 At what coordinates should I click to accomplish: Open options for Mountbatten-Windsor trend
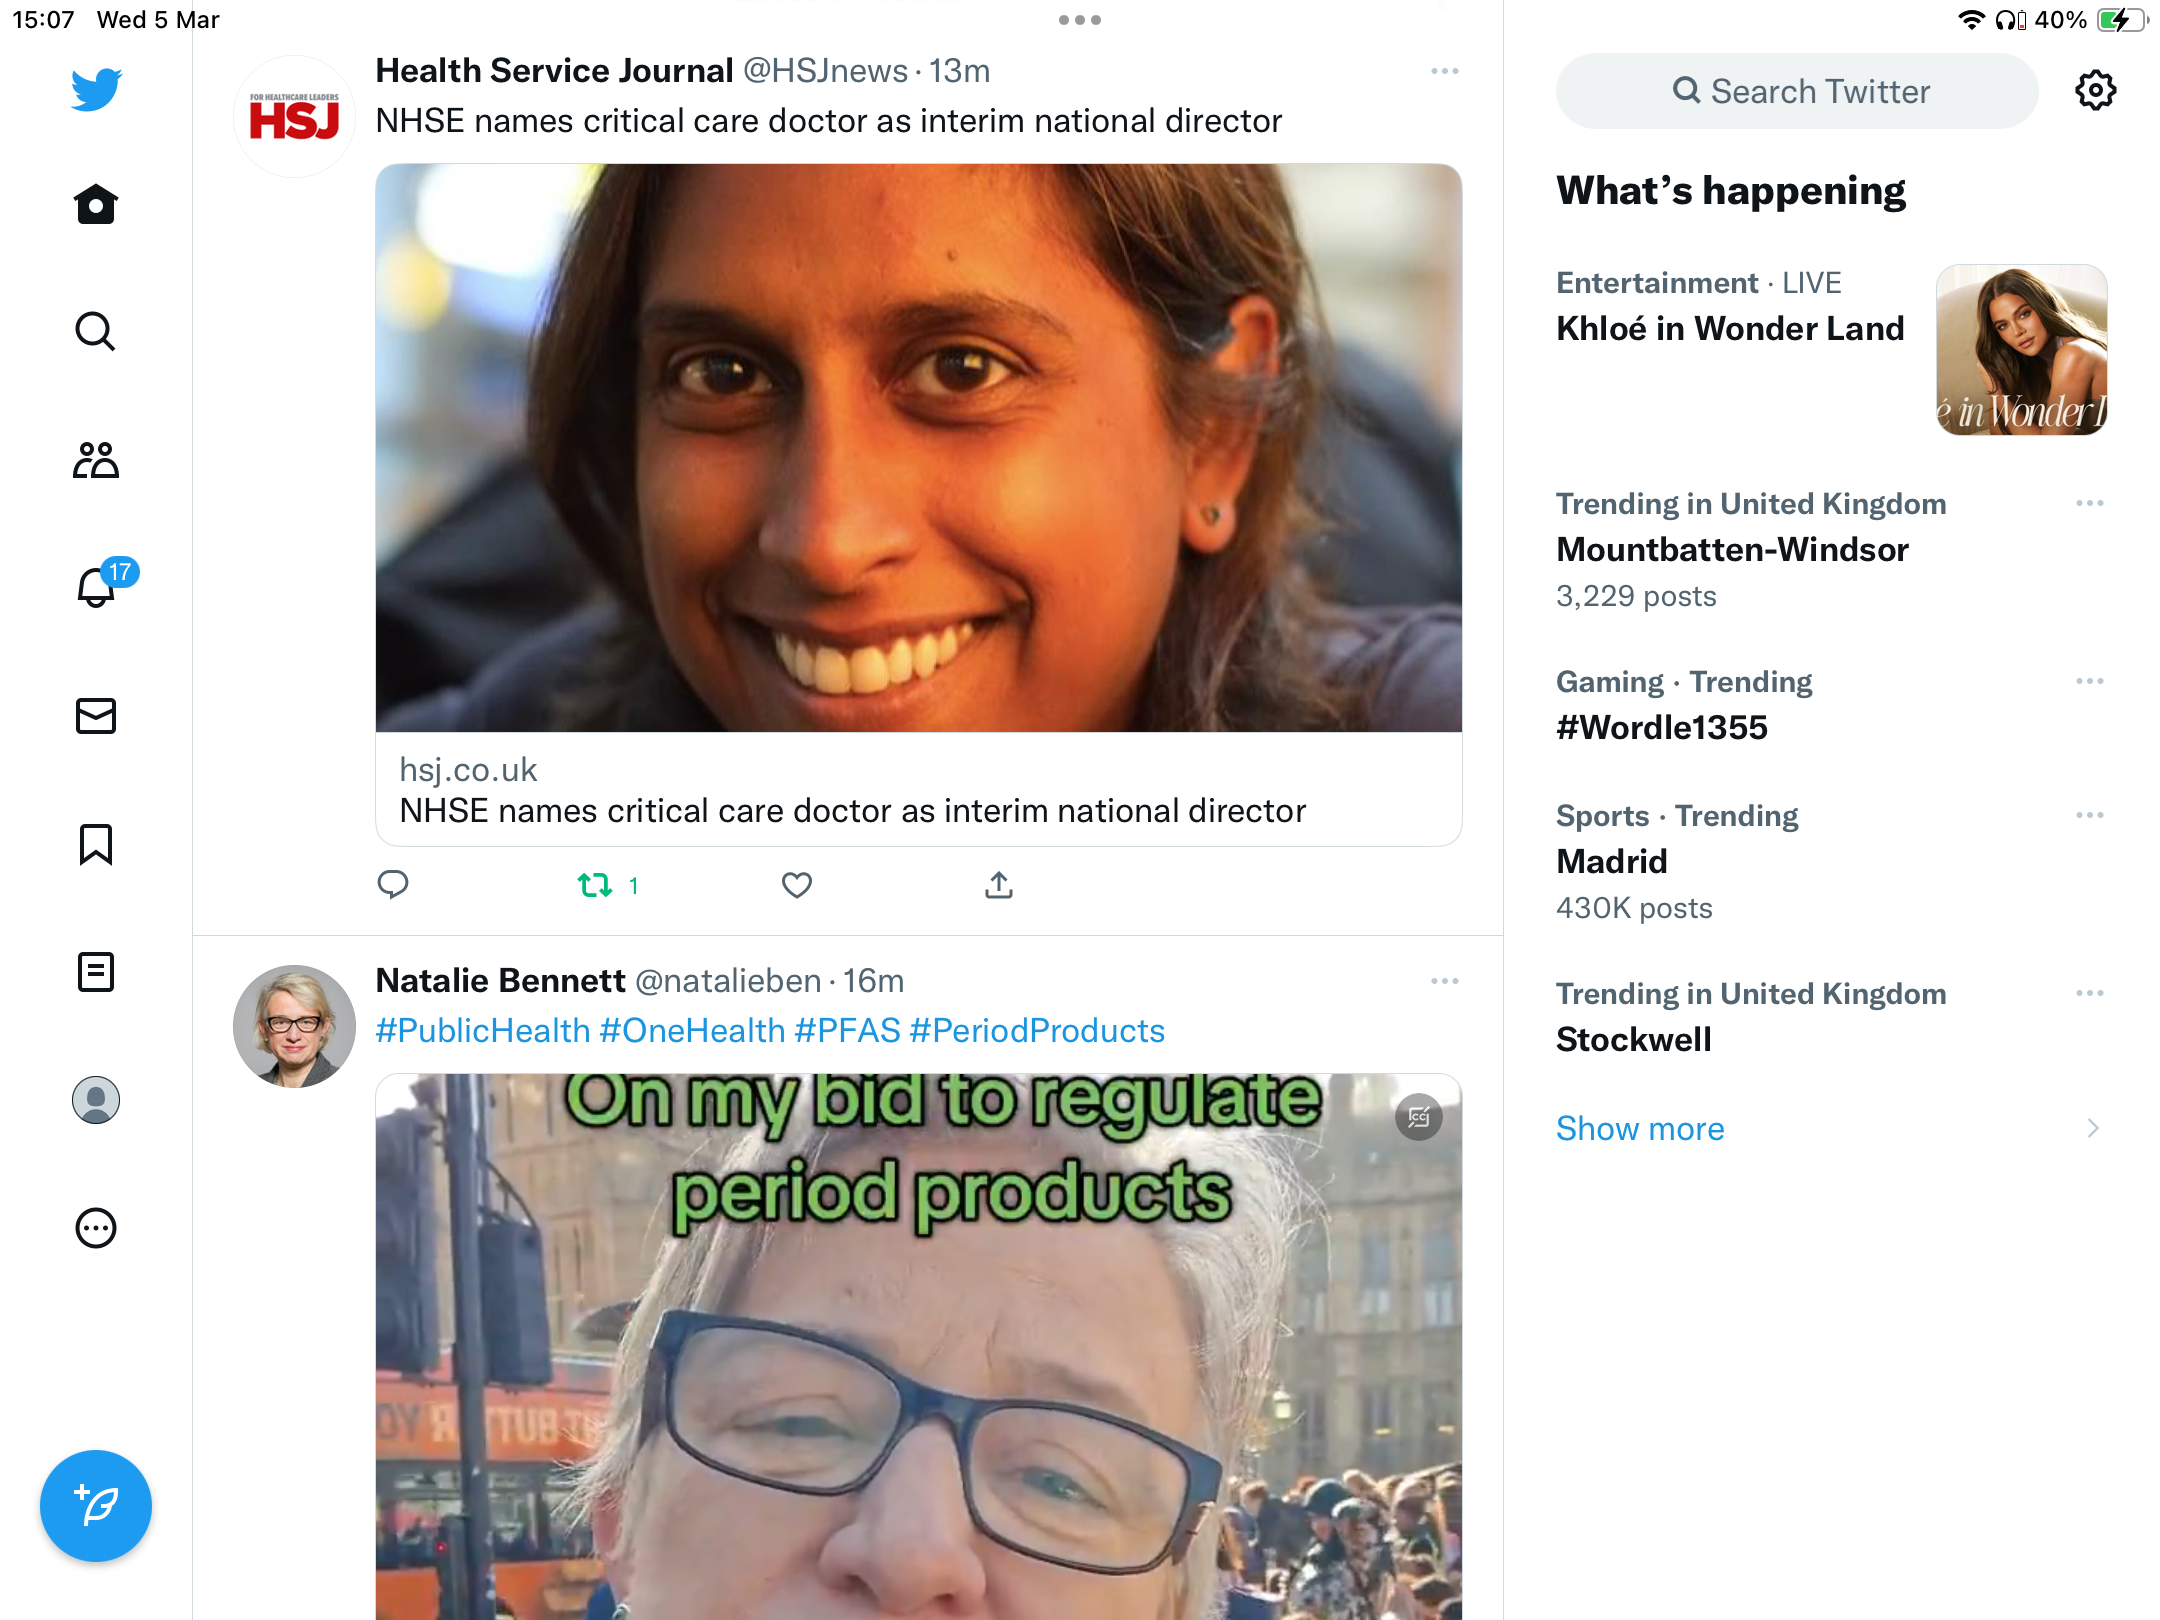tap(2090, 503)
